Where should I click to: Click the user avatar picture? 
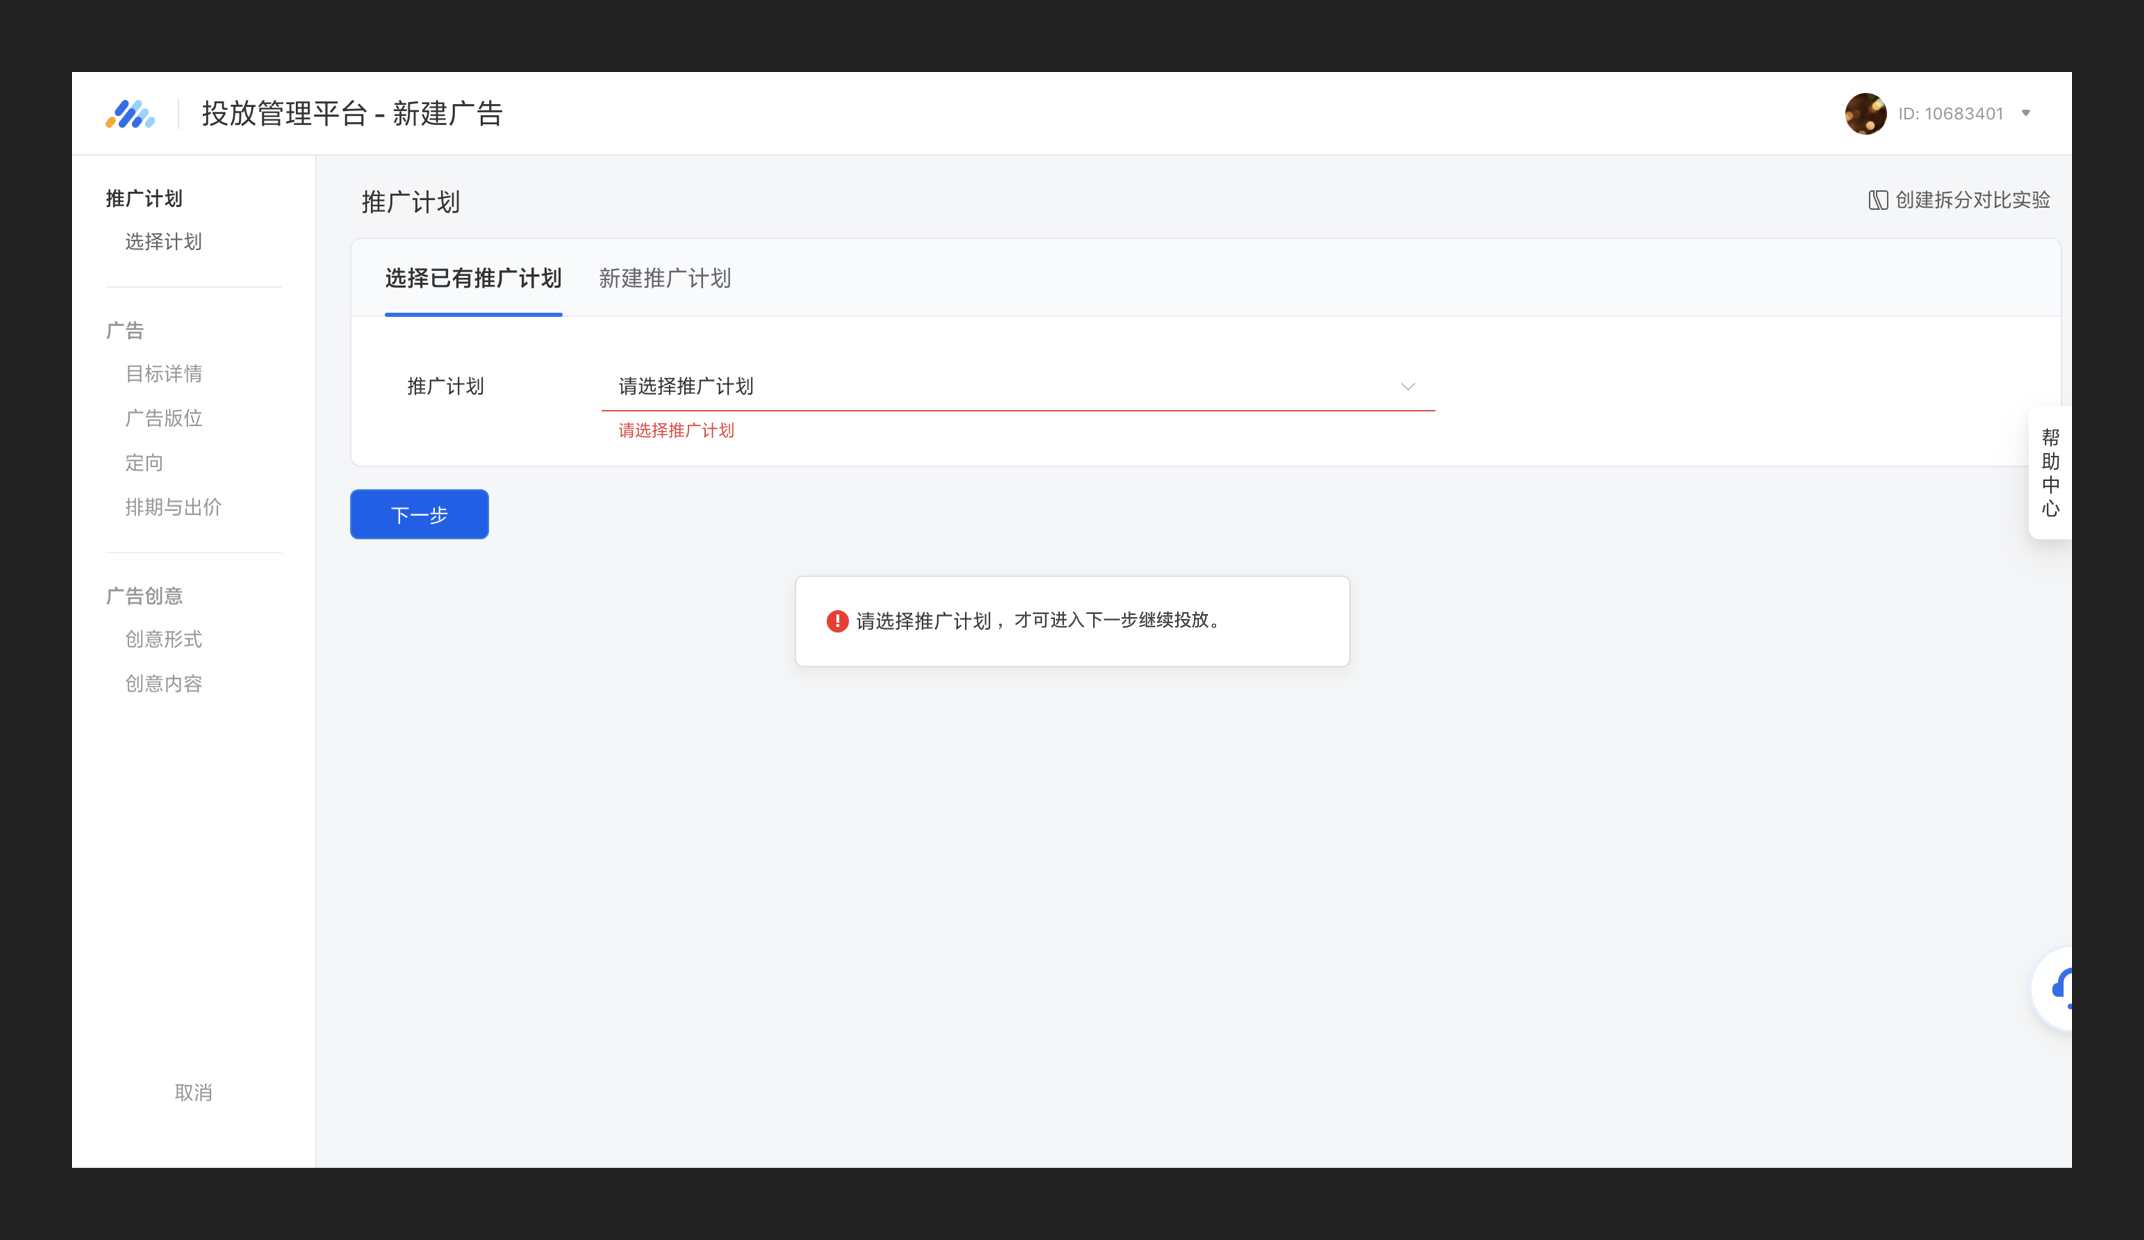(x=1865, y=114)
